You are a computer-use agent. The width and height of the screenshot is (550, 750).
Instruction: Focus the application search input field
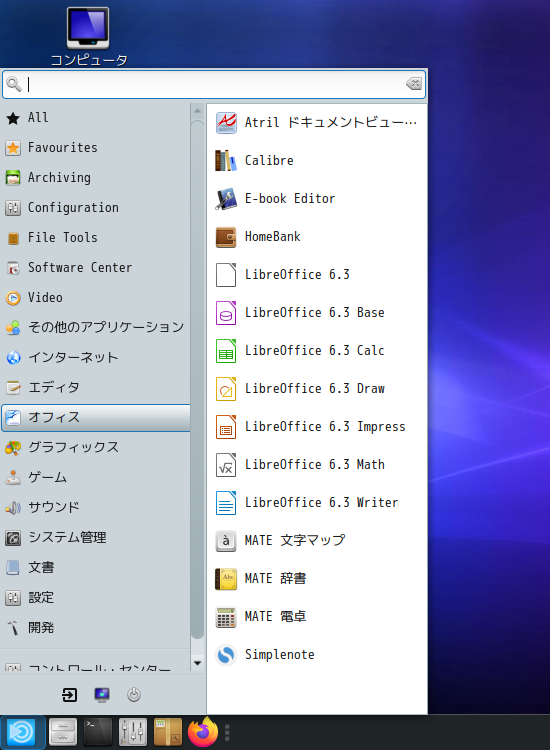(214, 84)
